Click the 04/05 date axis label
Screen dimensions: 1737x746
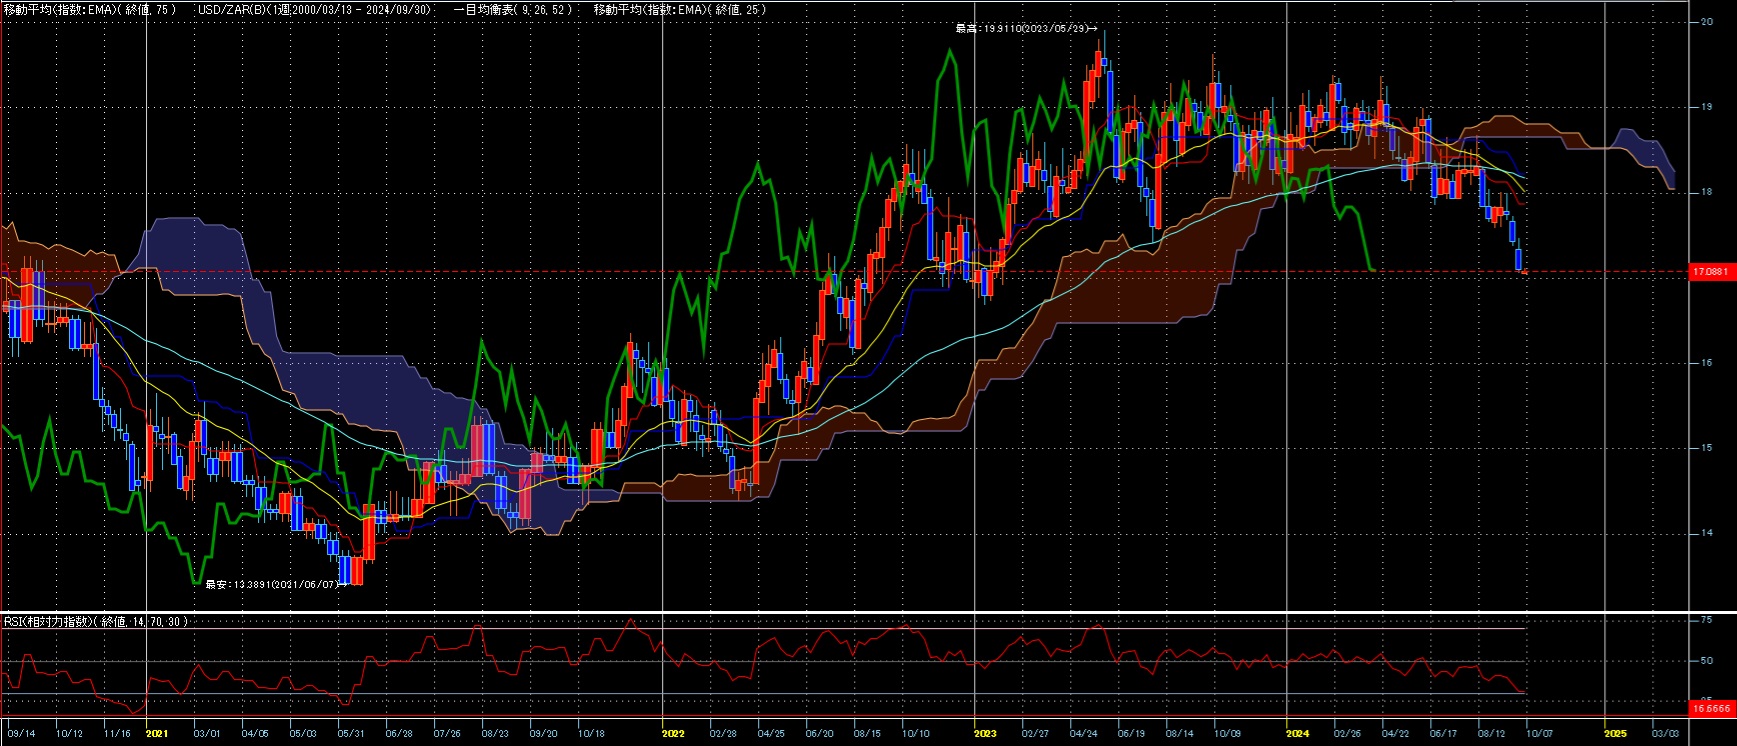tap(255, 734)
